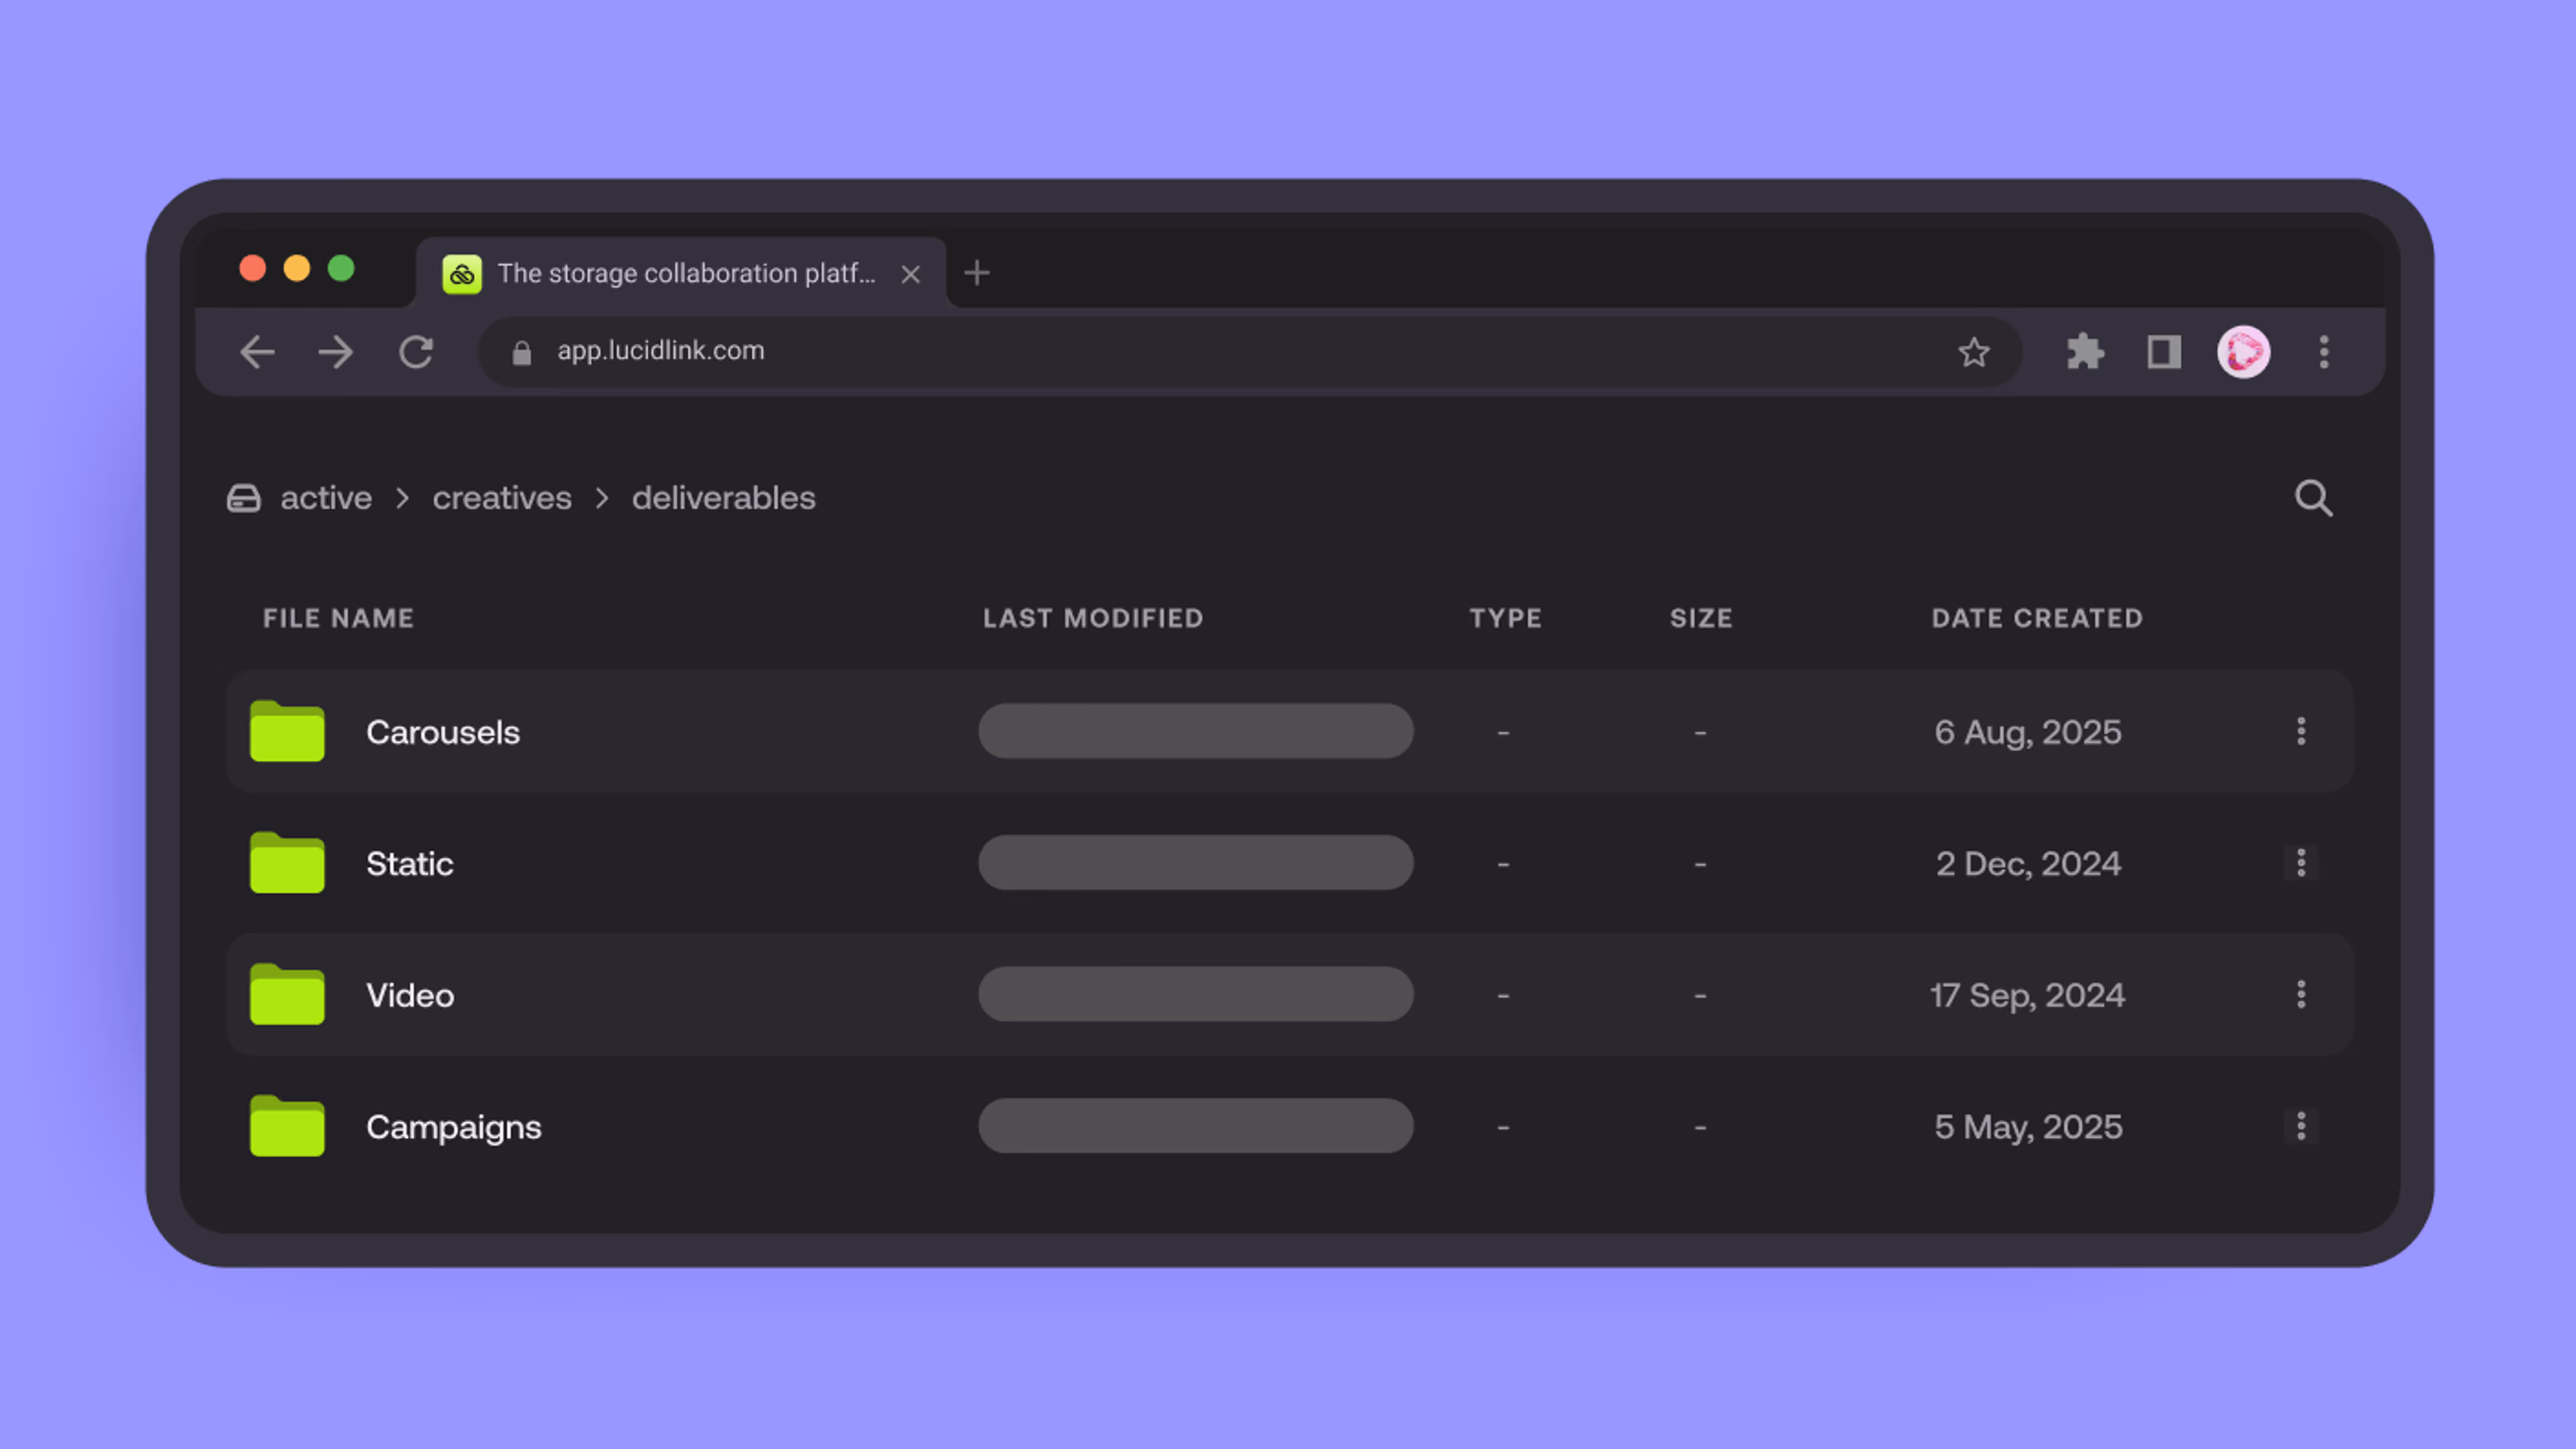Open the Carousels folder

(442, 732)
